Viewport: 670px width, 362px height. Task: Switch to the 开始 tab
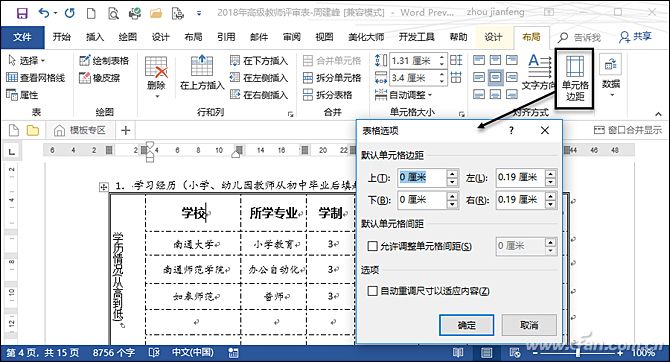[x=62, y=37]
